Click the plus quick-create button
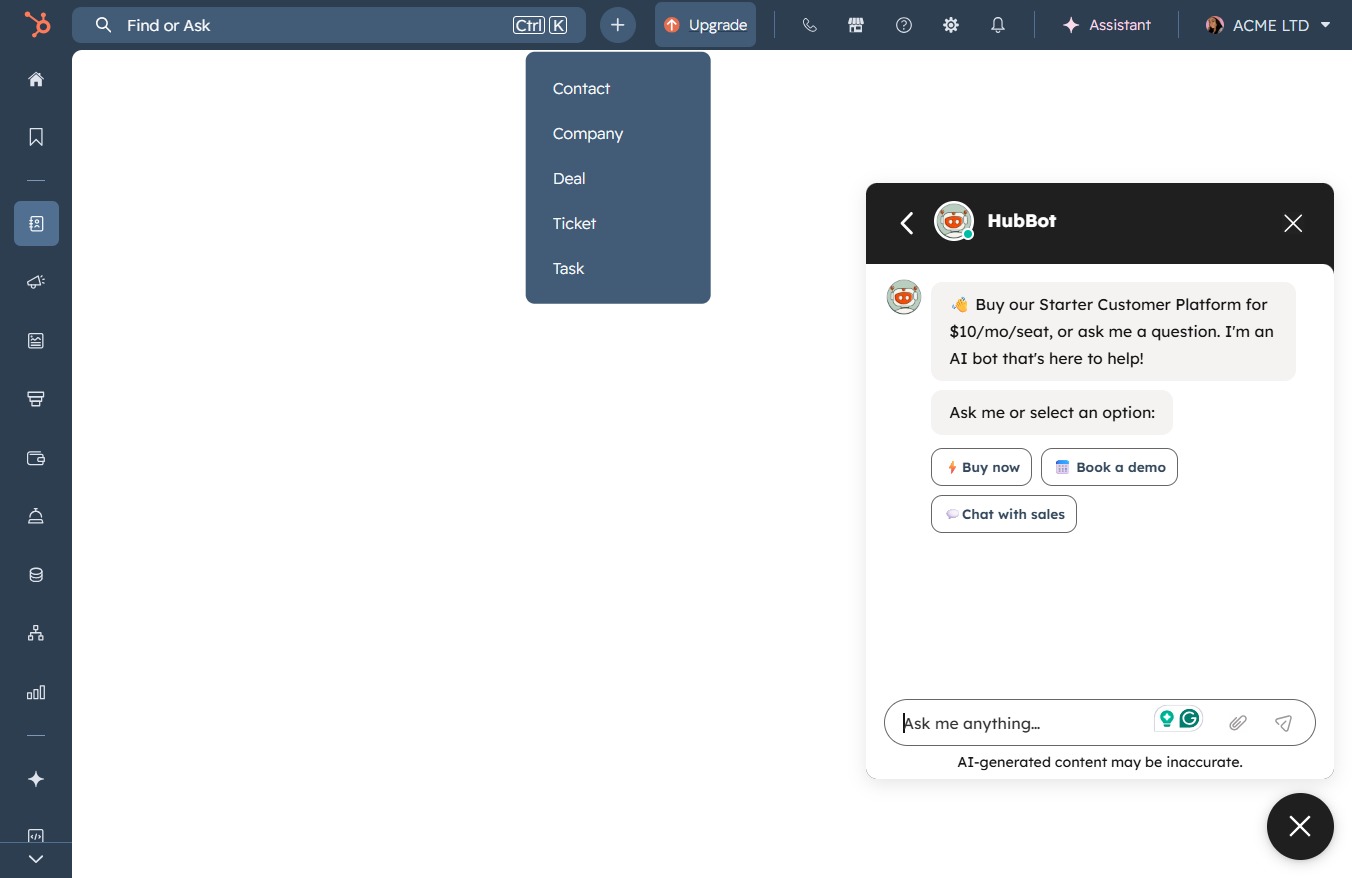Screen dimensions: 1352x878 tap(618, 25)
